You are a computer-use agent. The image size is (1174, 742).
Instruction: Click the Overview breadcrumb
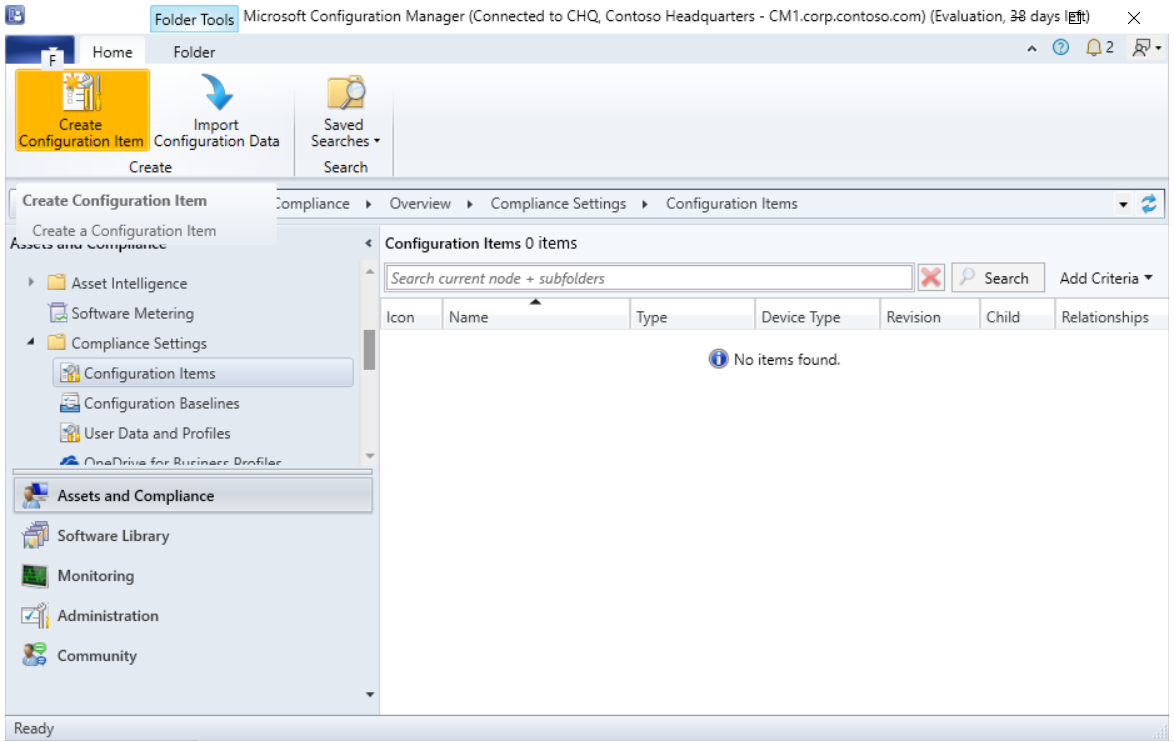point(419,204)
